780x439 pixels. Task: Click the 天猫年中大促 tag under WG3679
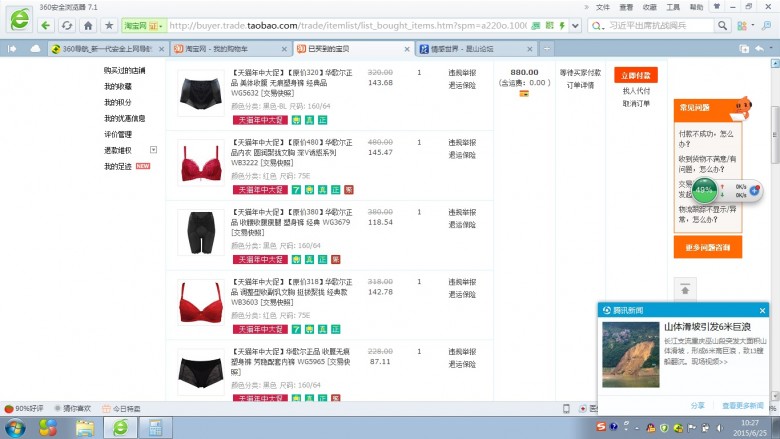click(260, 260)
